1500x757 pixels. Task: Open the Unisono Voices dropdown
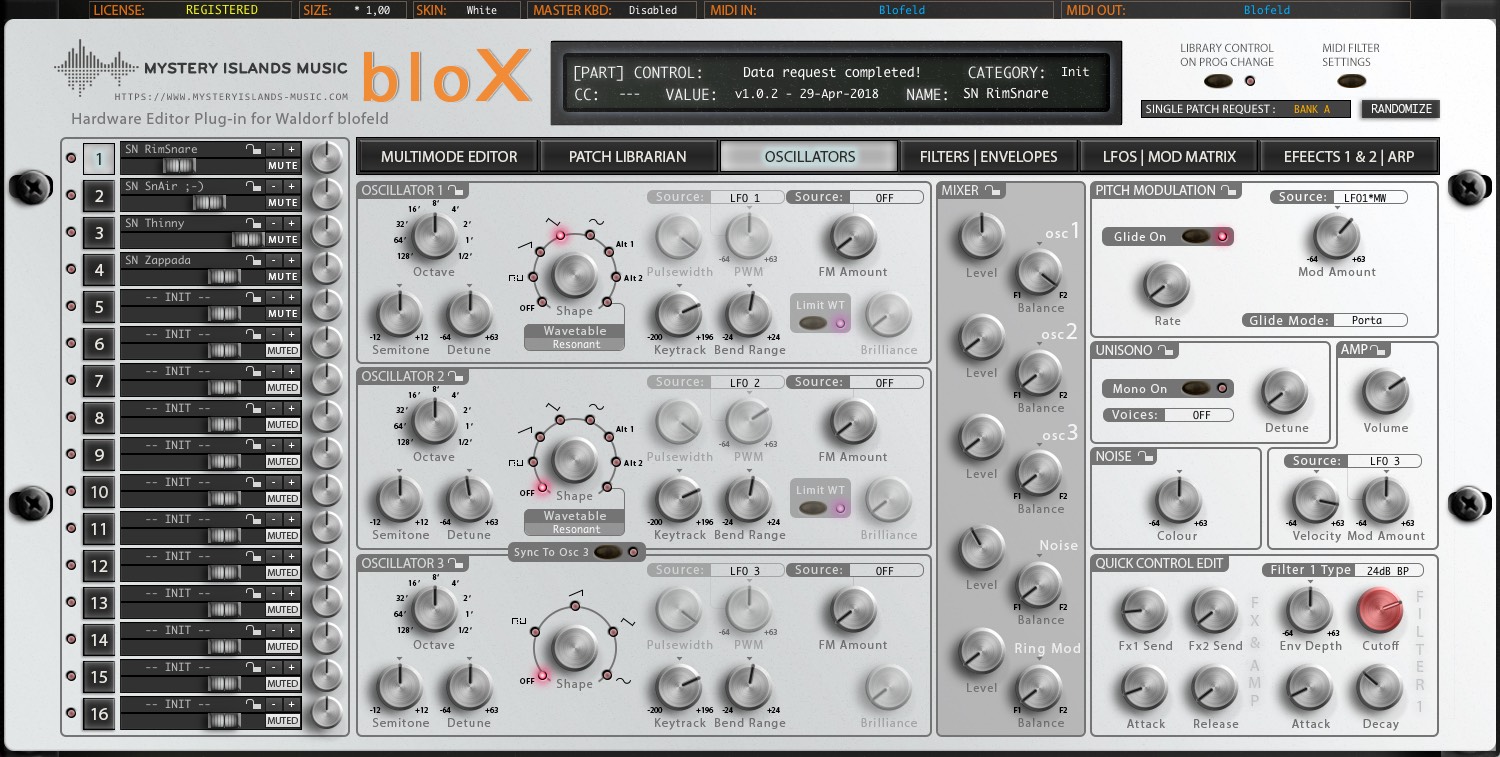click(1199, 415)
